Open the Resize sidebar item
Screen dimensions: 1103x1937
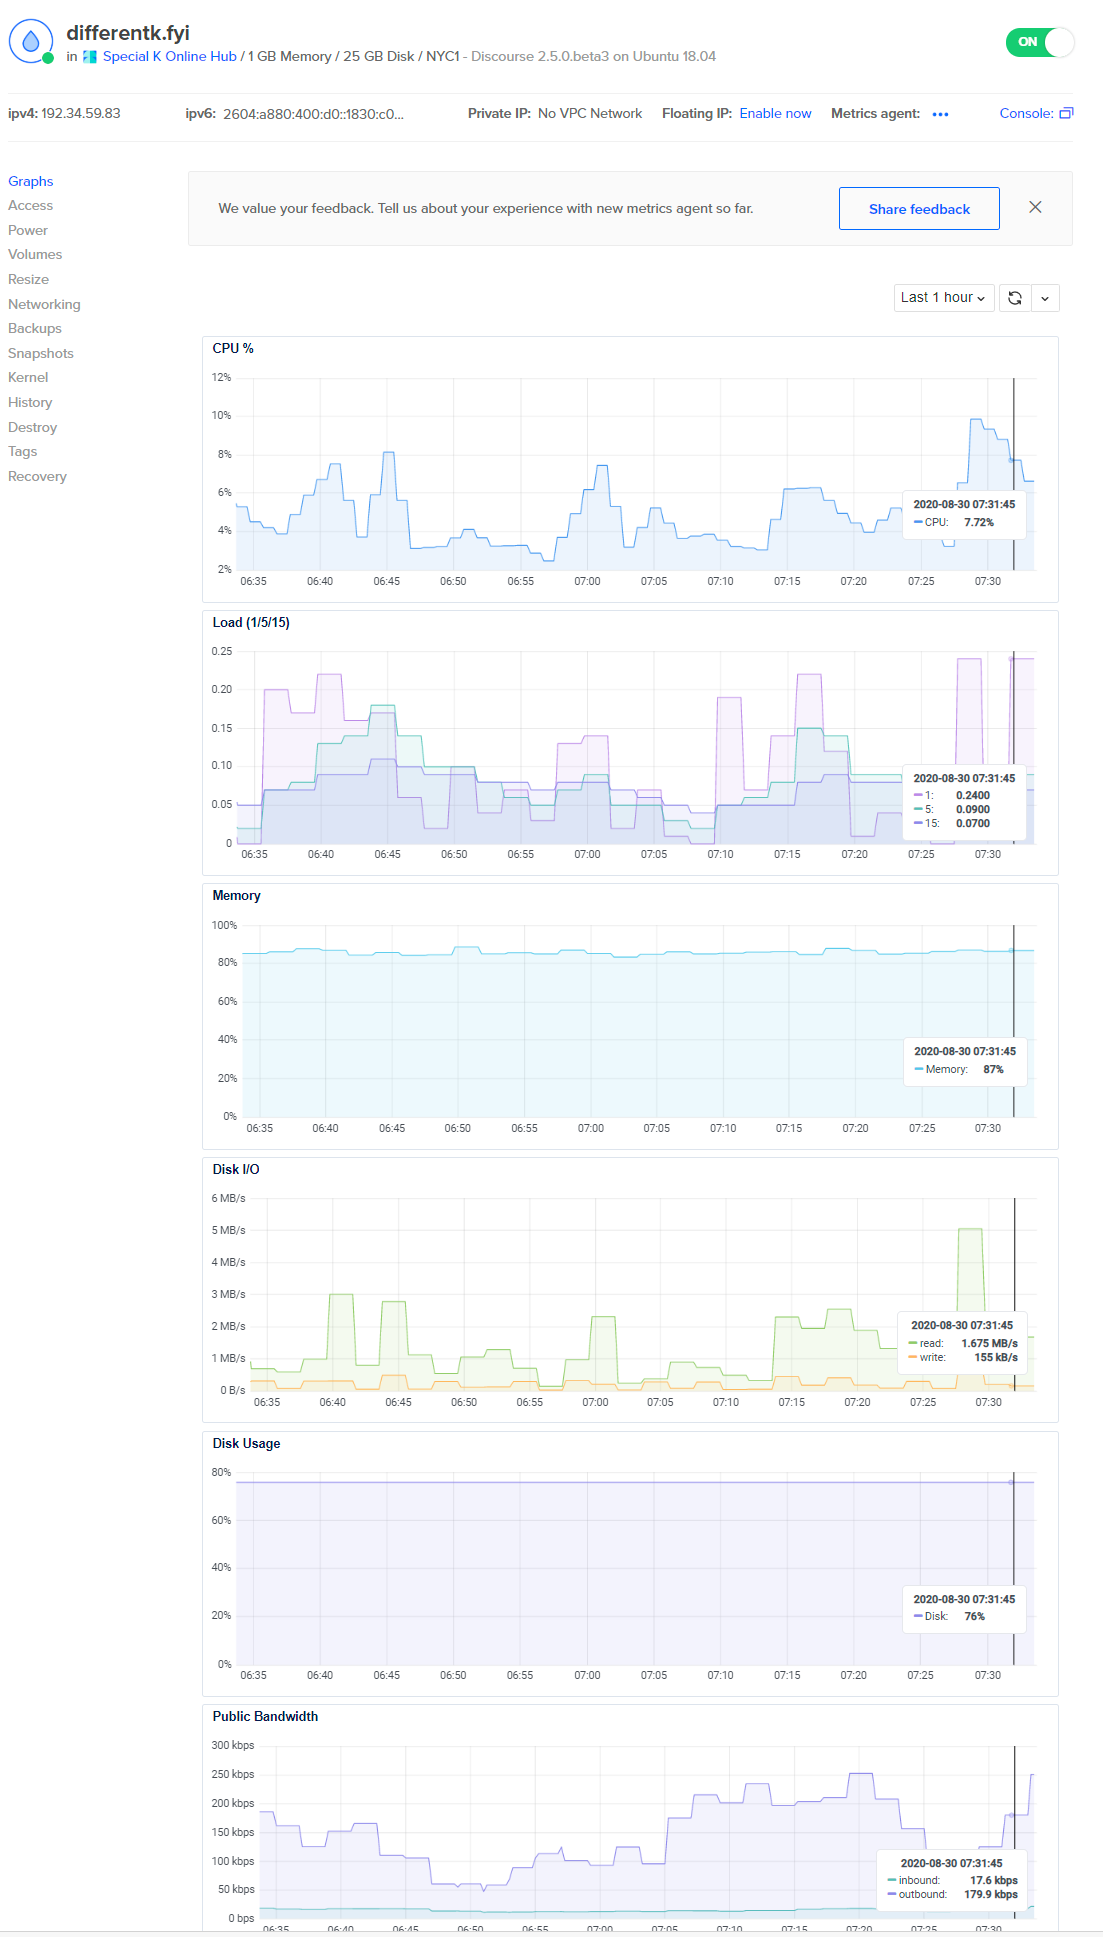(29, 280)
